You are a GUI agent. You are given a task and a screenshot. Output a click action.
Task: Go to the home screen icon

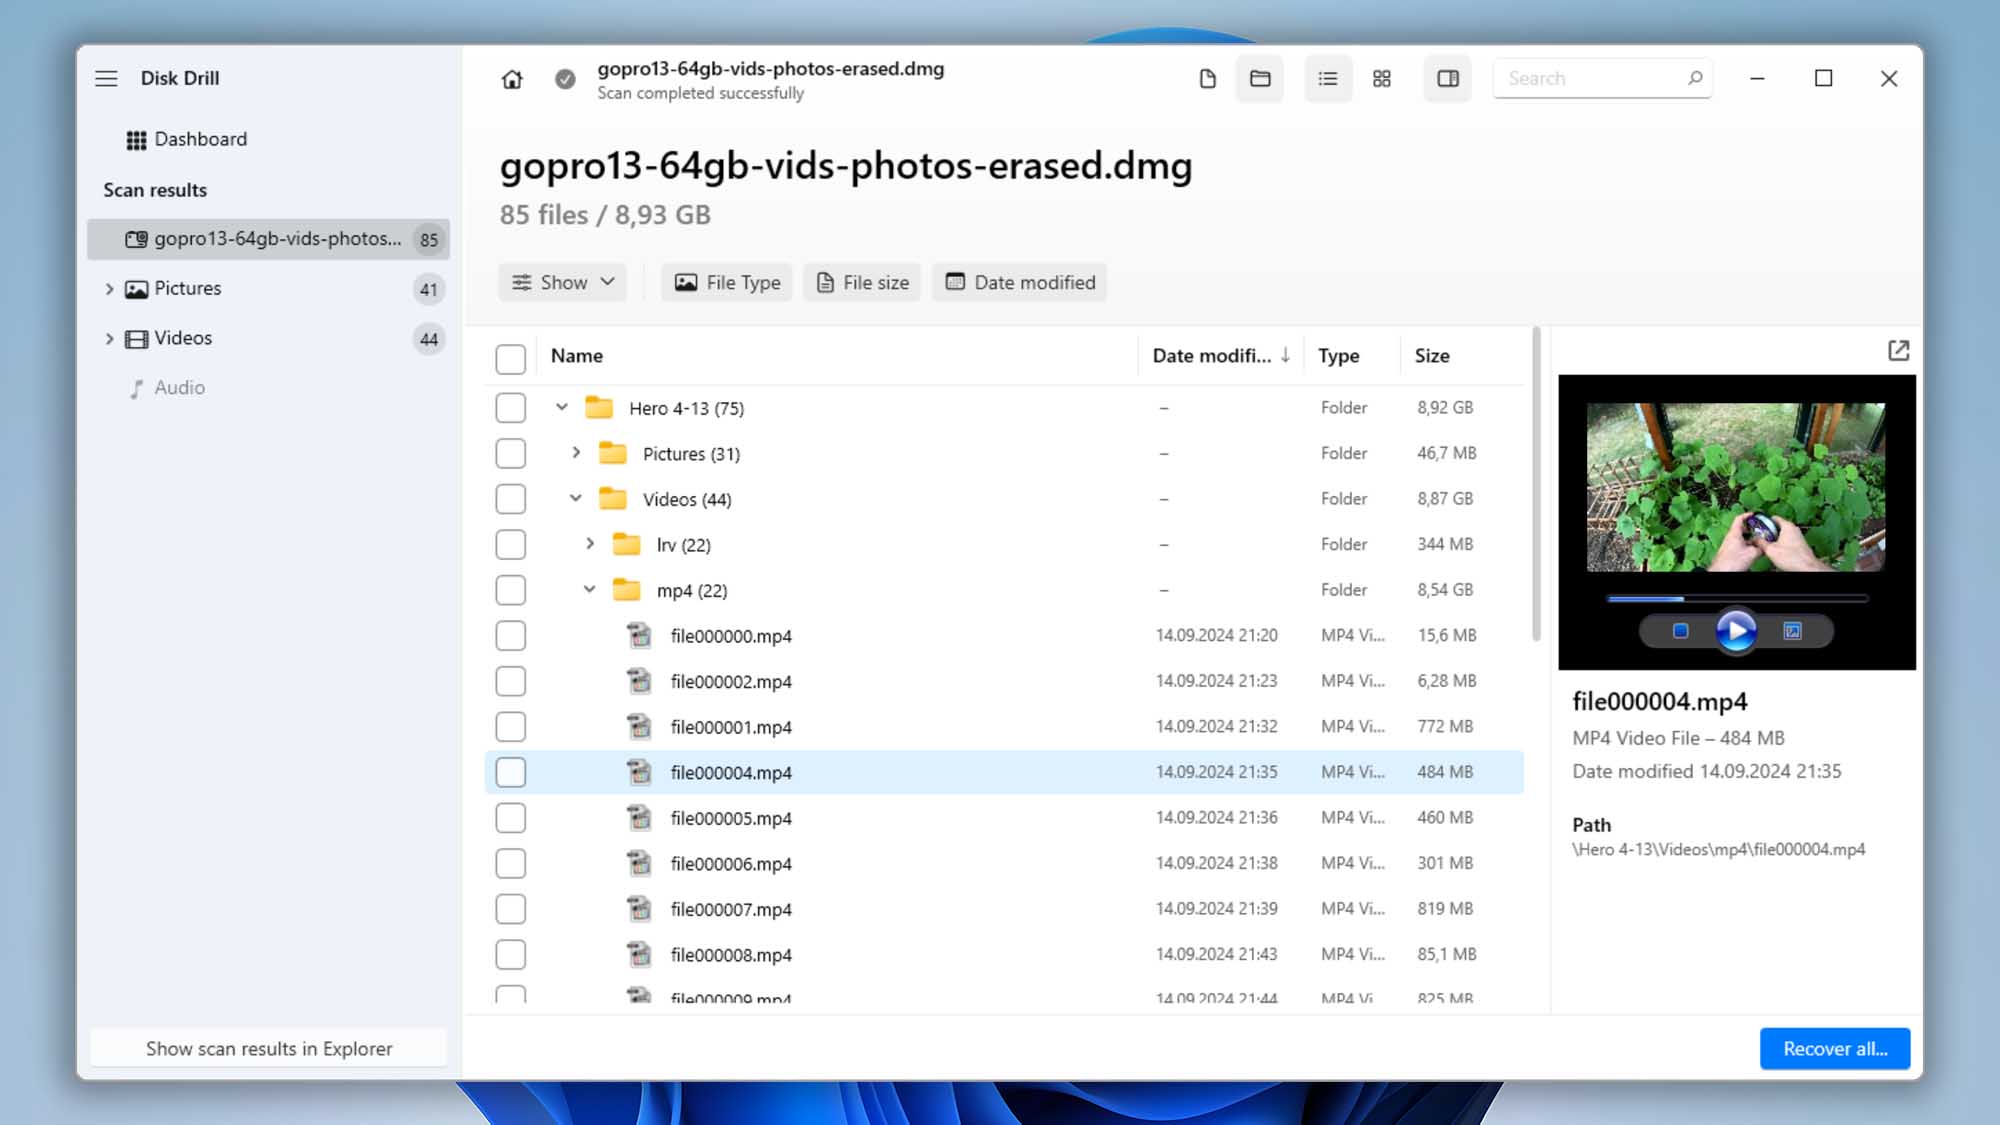(512, 79)
